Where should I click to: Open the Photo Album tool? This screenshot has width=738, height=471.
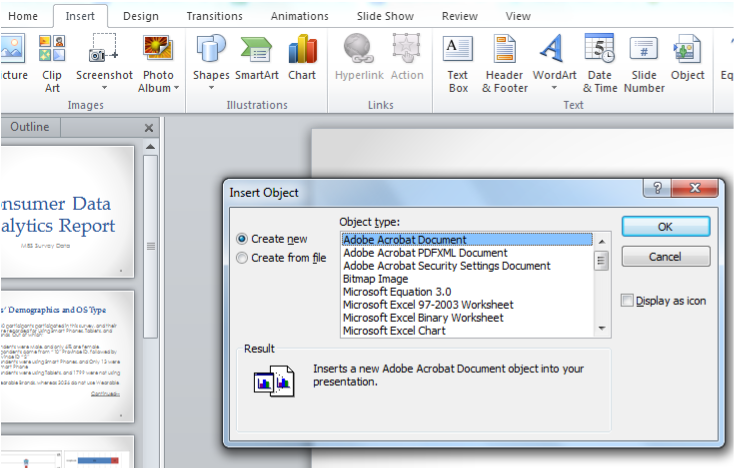coord(158,64)
